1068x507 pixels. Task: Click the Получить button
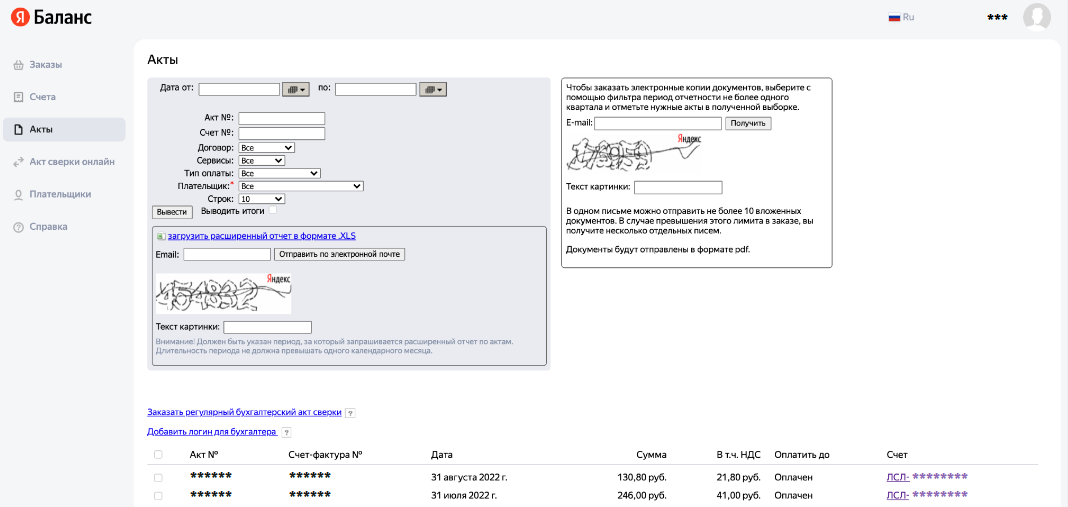click(x=748, y=123)
